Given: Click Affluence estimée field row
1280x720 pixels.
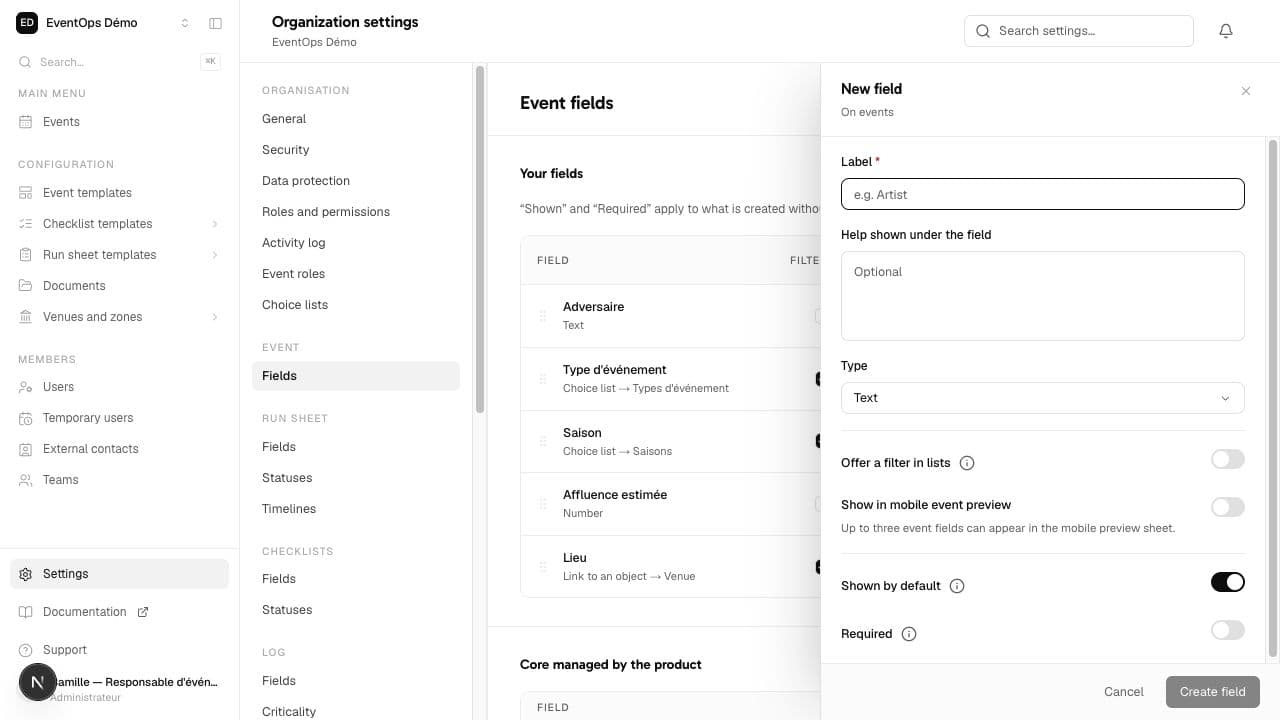Looking at the screenshot, I should [x=670, y=504].
